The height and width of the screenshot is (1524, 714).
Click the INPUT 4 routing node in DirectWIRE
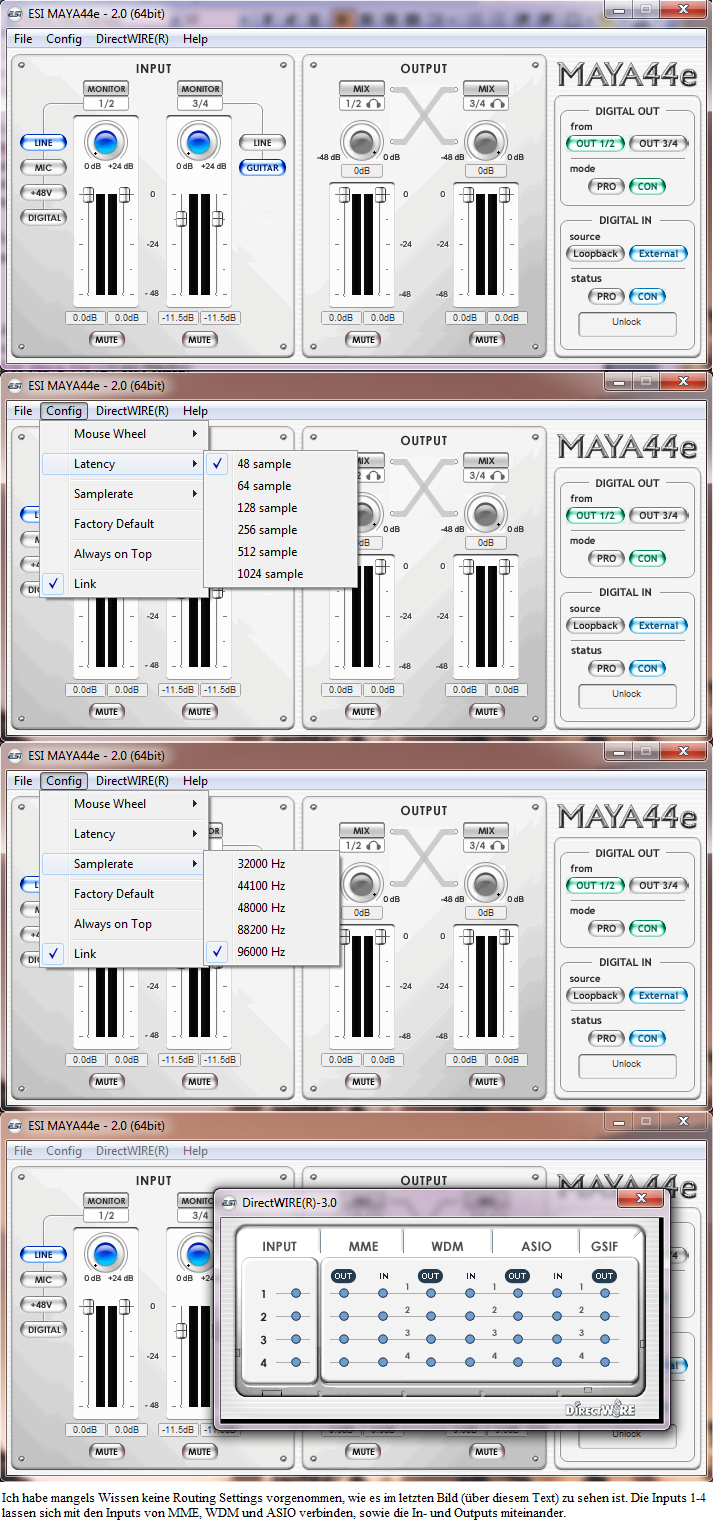click(295, 1362)
